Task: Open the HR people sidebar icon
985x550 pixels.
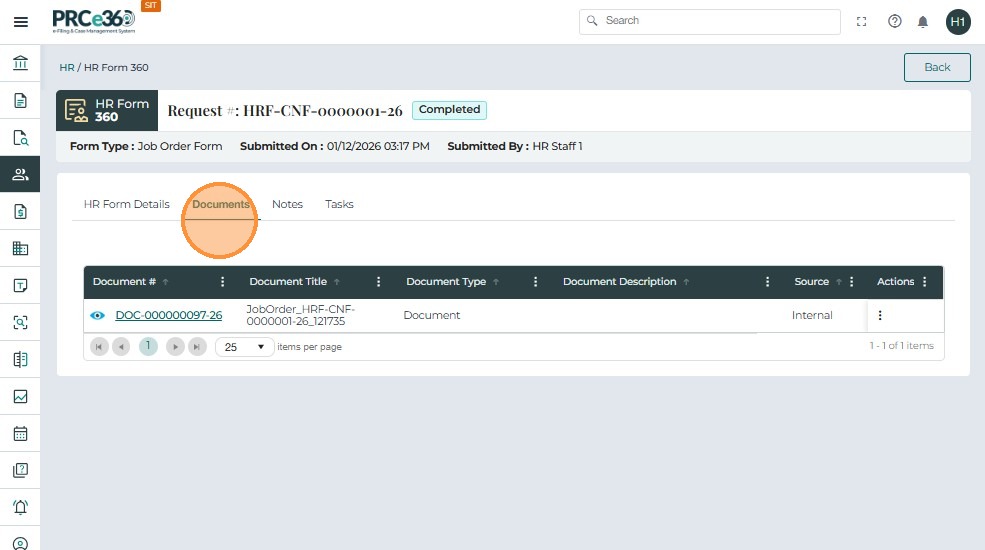Action: 20,174
